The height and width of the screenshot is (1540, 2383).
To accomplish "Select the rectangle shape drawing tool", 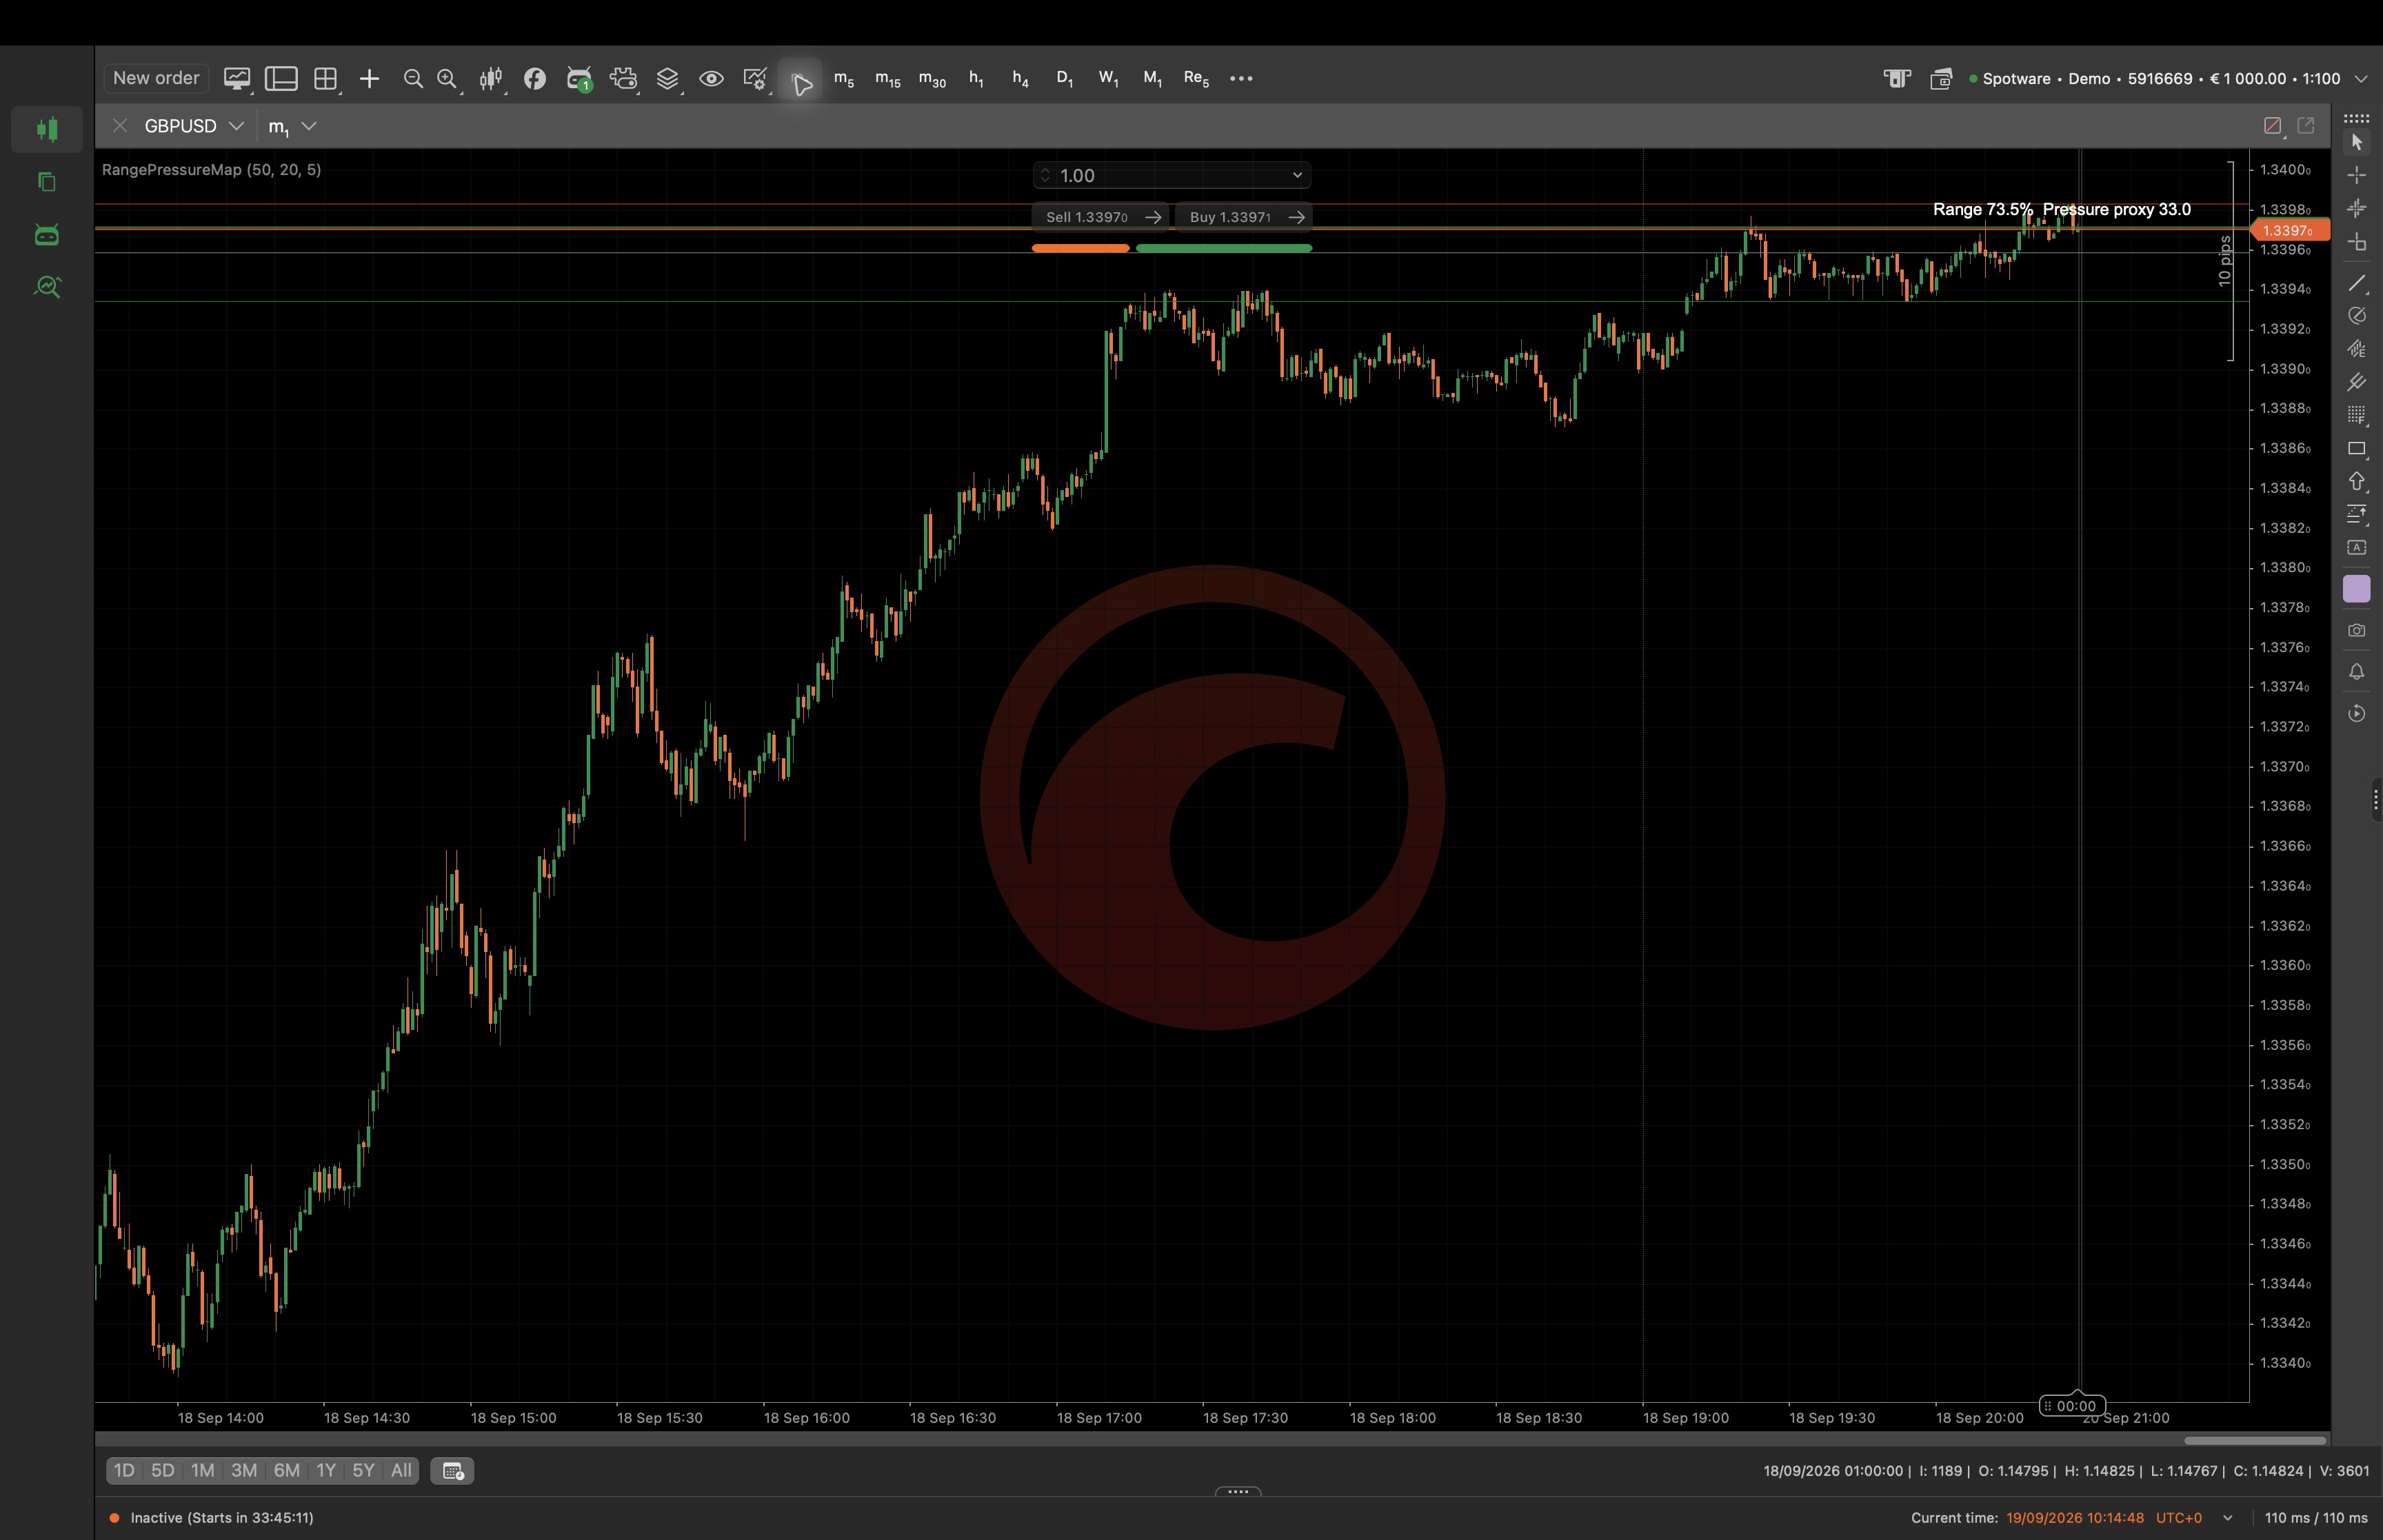I will tap(2357, 448).
